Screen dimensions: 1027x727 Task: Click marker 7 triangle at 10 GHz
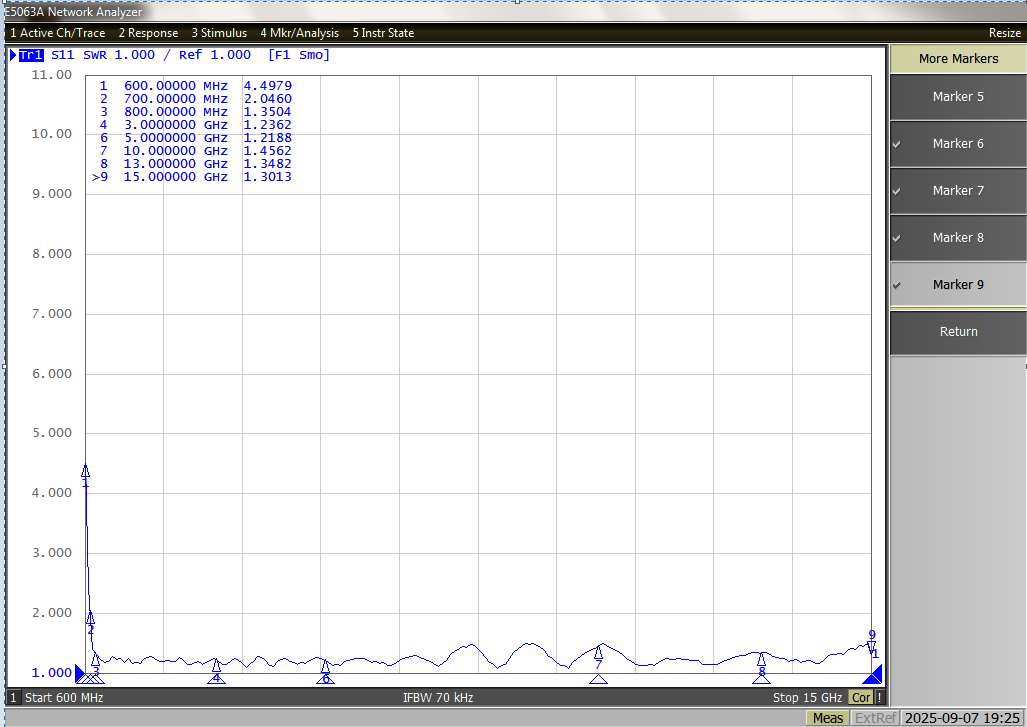pos(598,652)
